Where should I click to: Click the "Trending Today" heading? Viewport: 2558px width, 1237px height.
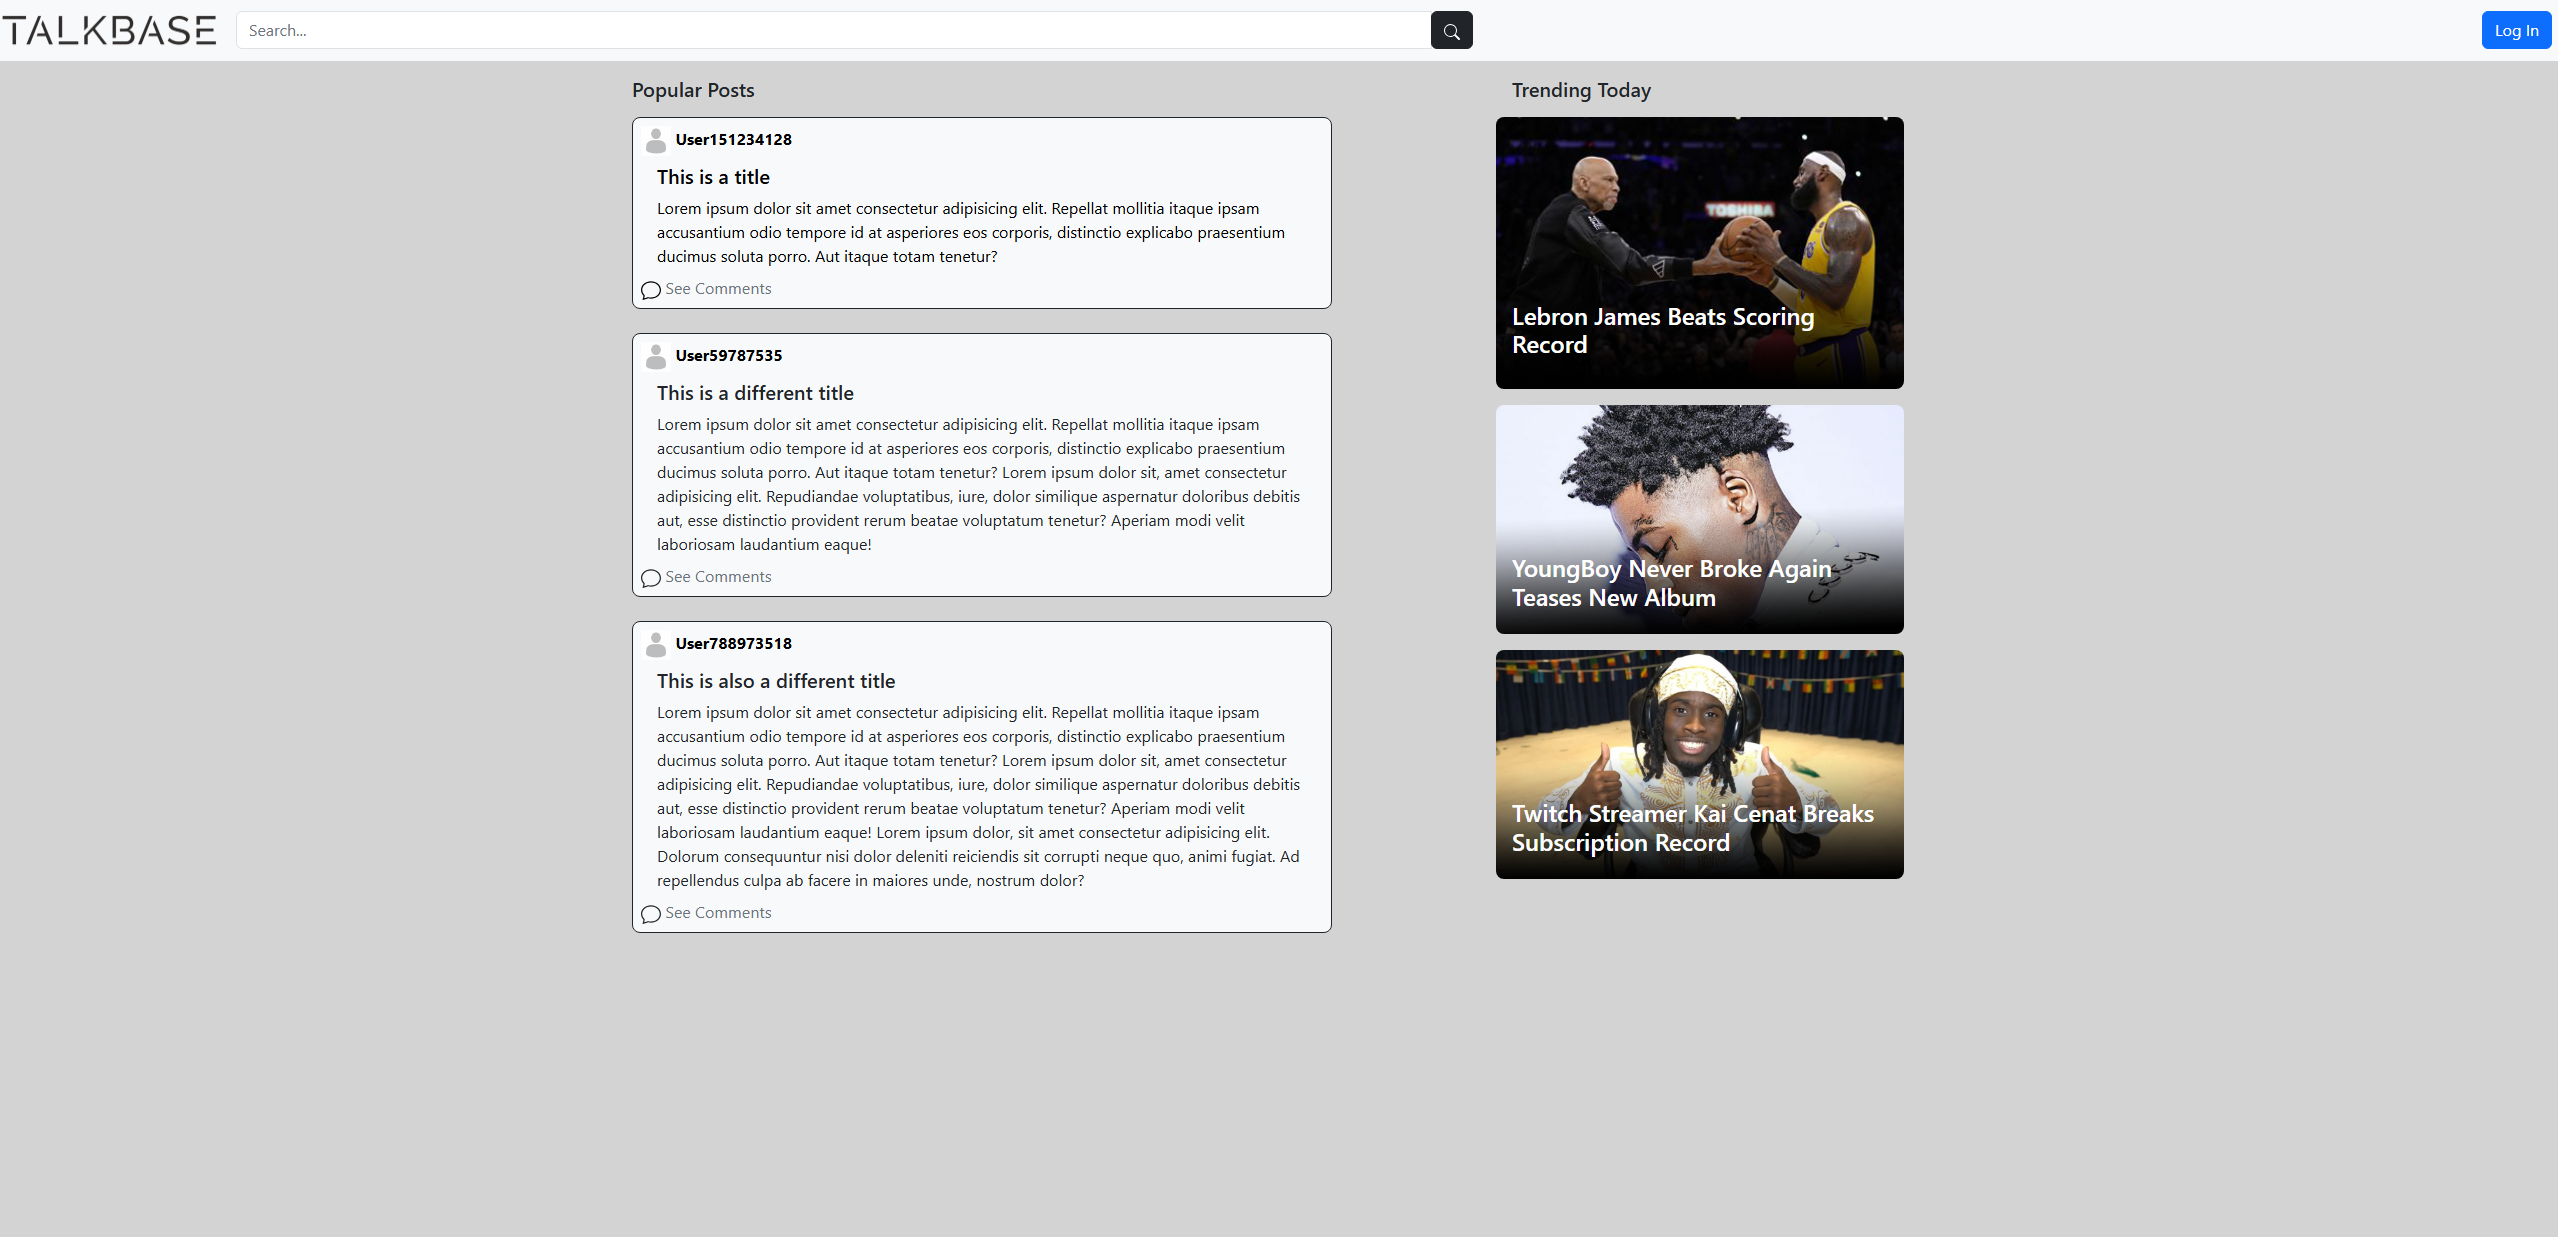pos(1581,90)
